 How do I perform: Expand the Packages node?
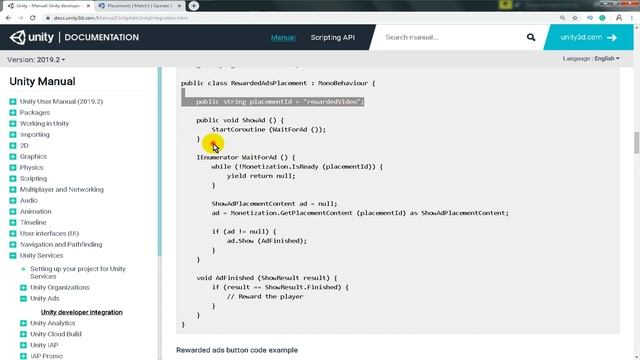[x=13, y=113]
